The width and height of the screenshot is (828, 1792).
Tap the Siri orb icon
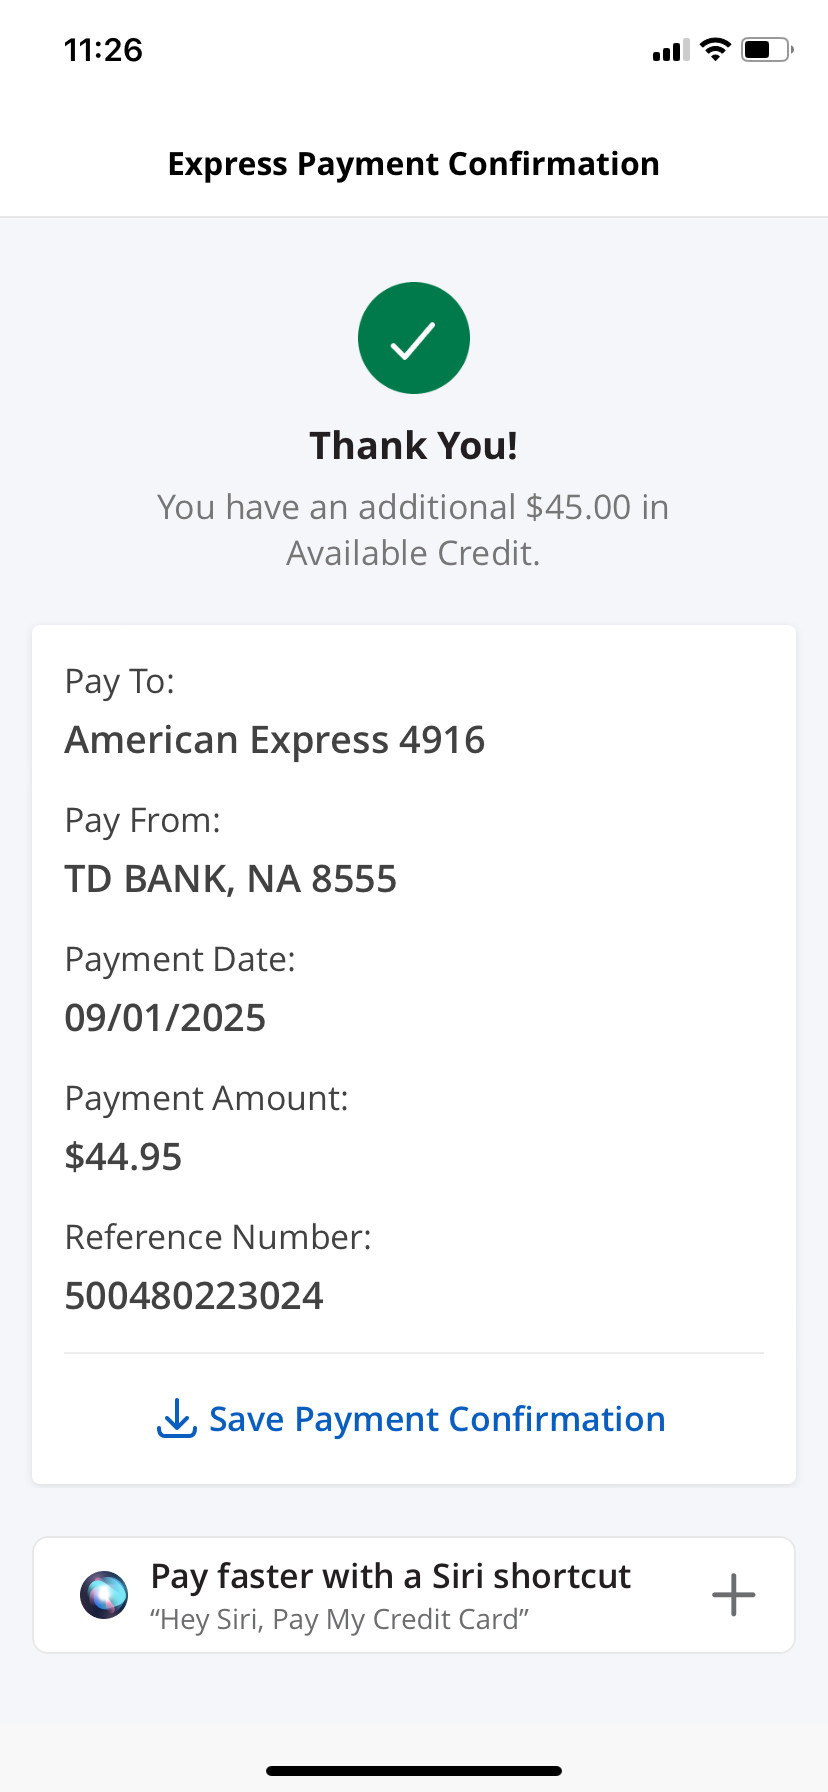point(104,1595)
